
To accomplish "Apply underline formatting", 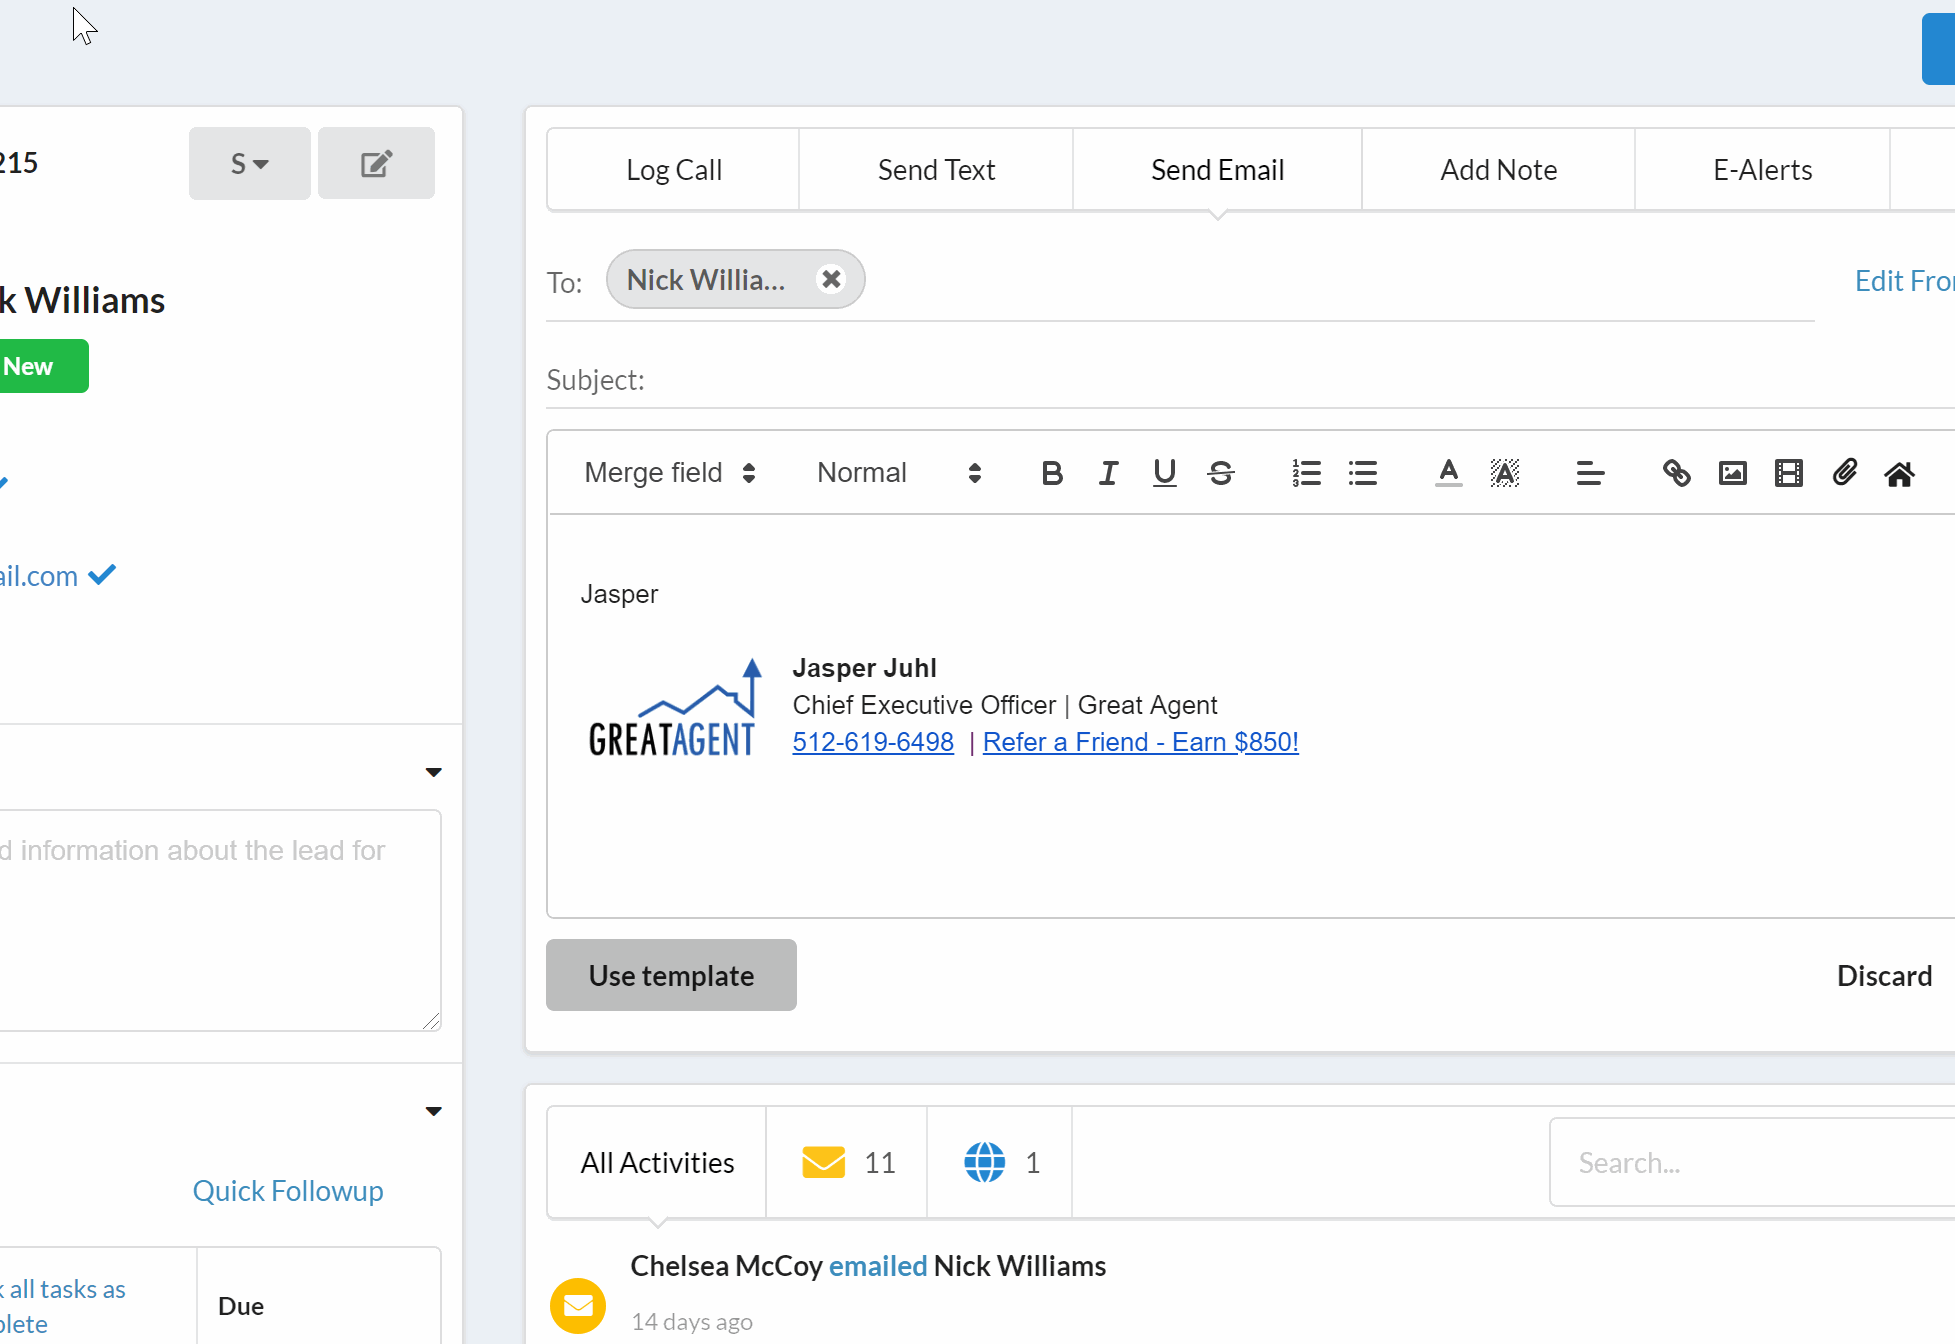I will (x=1164, y=473).
